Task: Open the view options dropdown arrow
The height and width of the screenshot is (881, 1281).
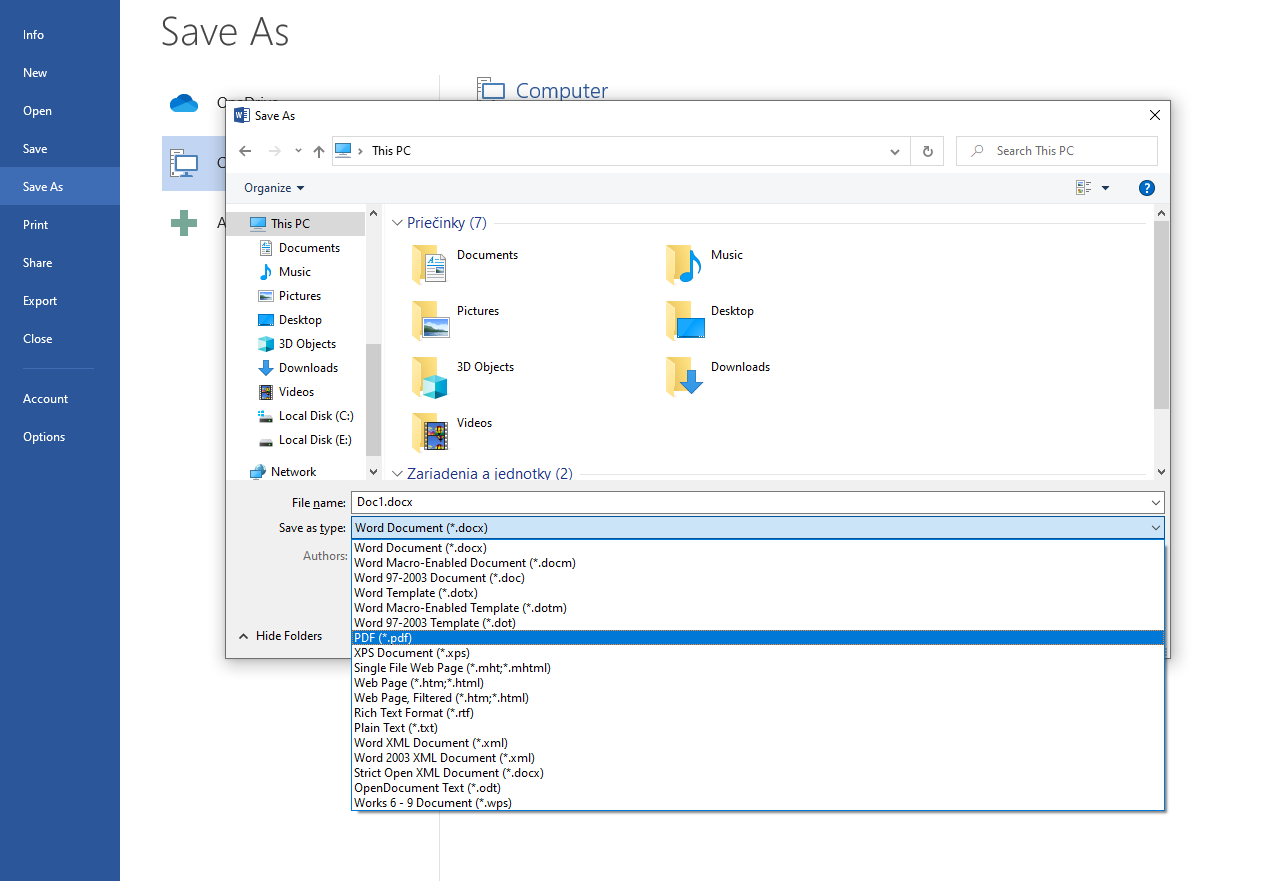Action: coord(1105,188)
